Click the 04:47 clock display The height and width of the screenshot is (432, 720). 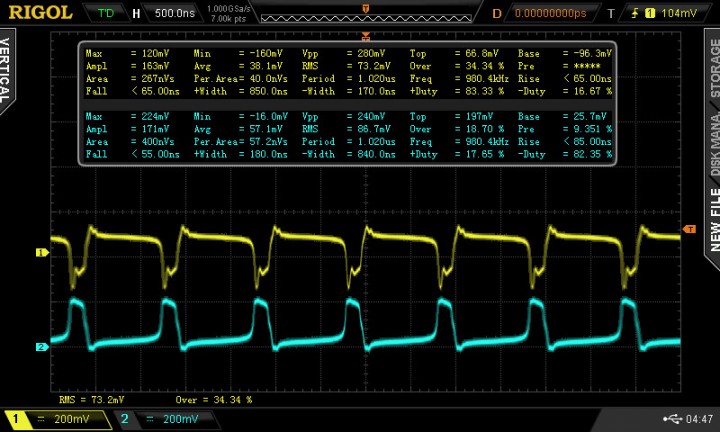coord(699,419)
